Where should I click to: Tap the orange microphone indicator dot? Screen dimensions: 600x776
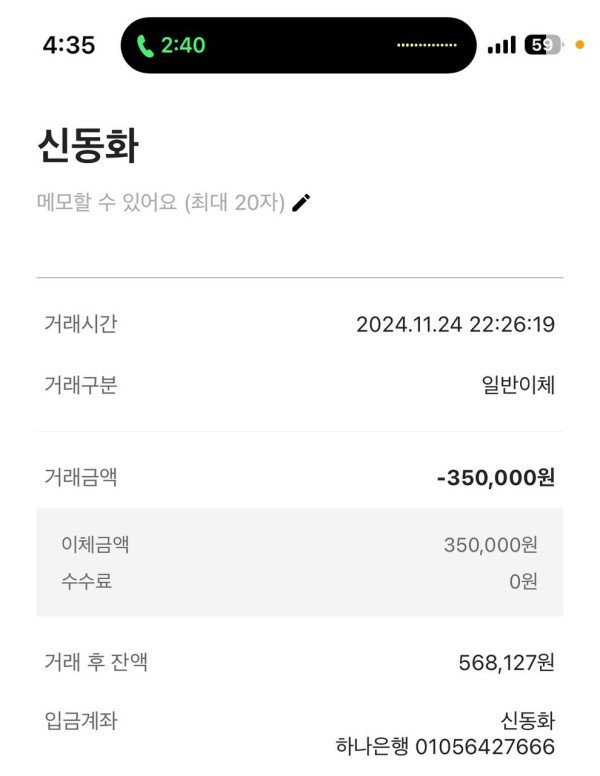pyautogui.click(x=579, y=45)
